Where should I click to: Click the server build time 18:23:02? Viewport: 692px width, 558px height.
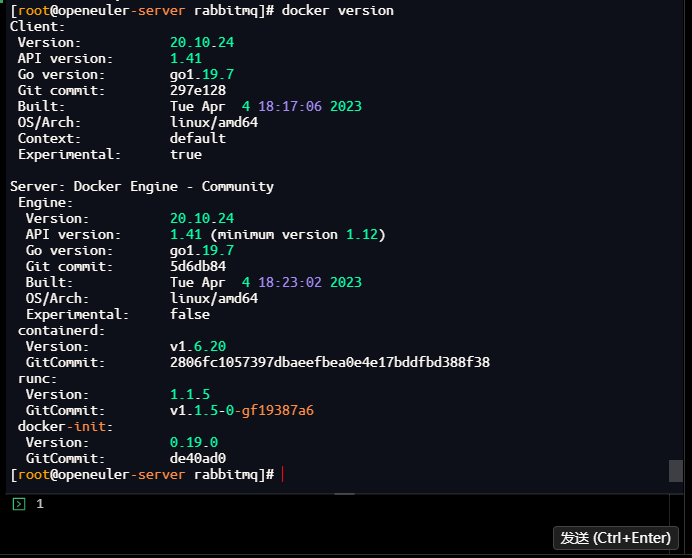pyautogui.click(x=290, y=283)
